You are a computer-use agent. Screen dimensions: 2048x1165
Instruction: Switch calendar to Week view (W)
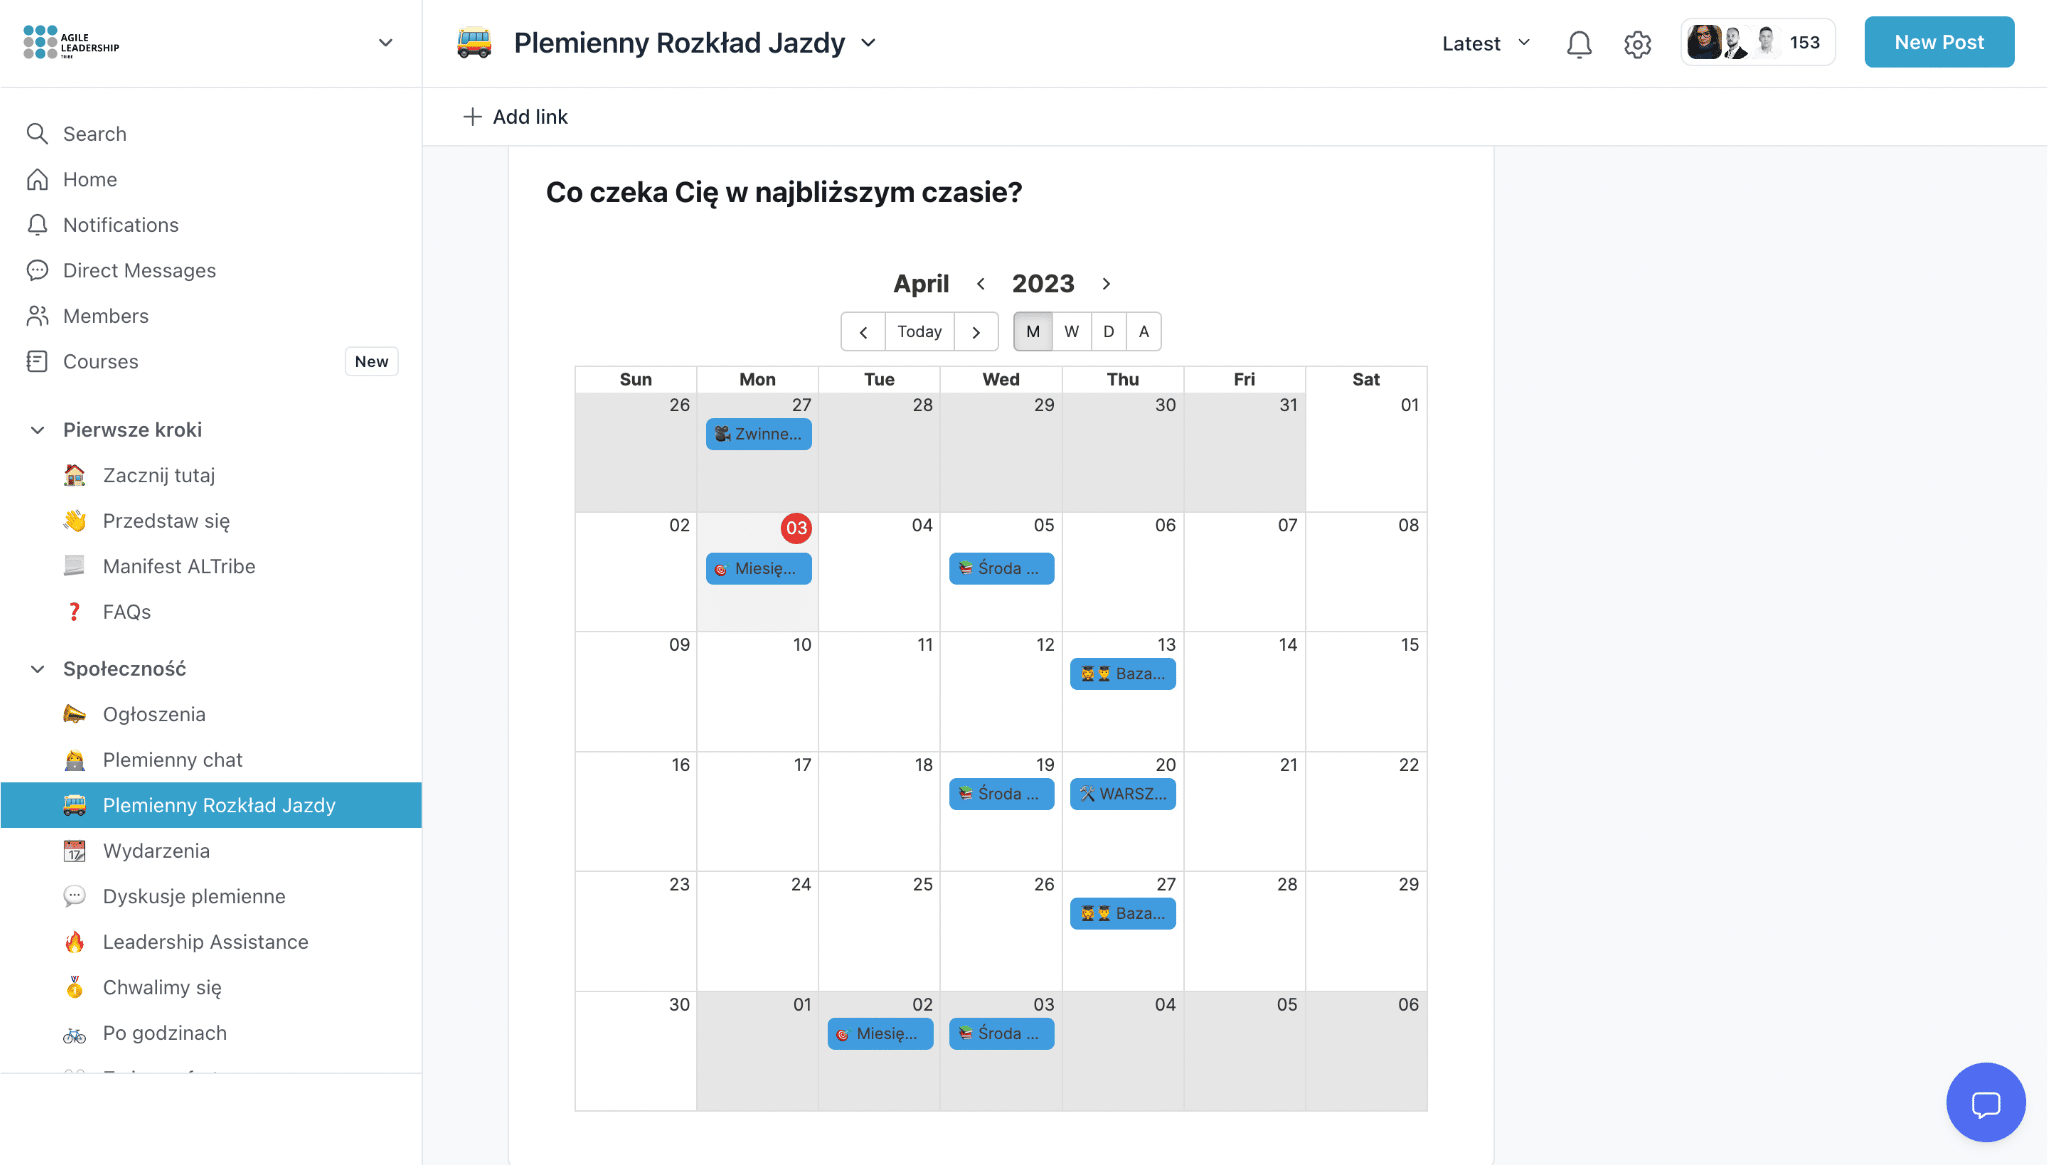[1071, 331]
